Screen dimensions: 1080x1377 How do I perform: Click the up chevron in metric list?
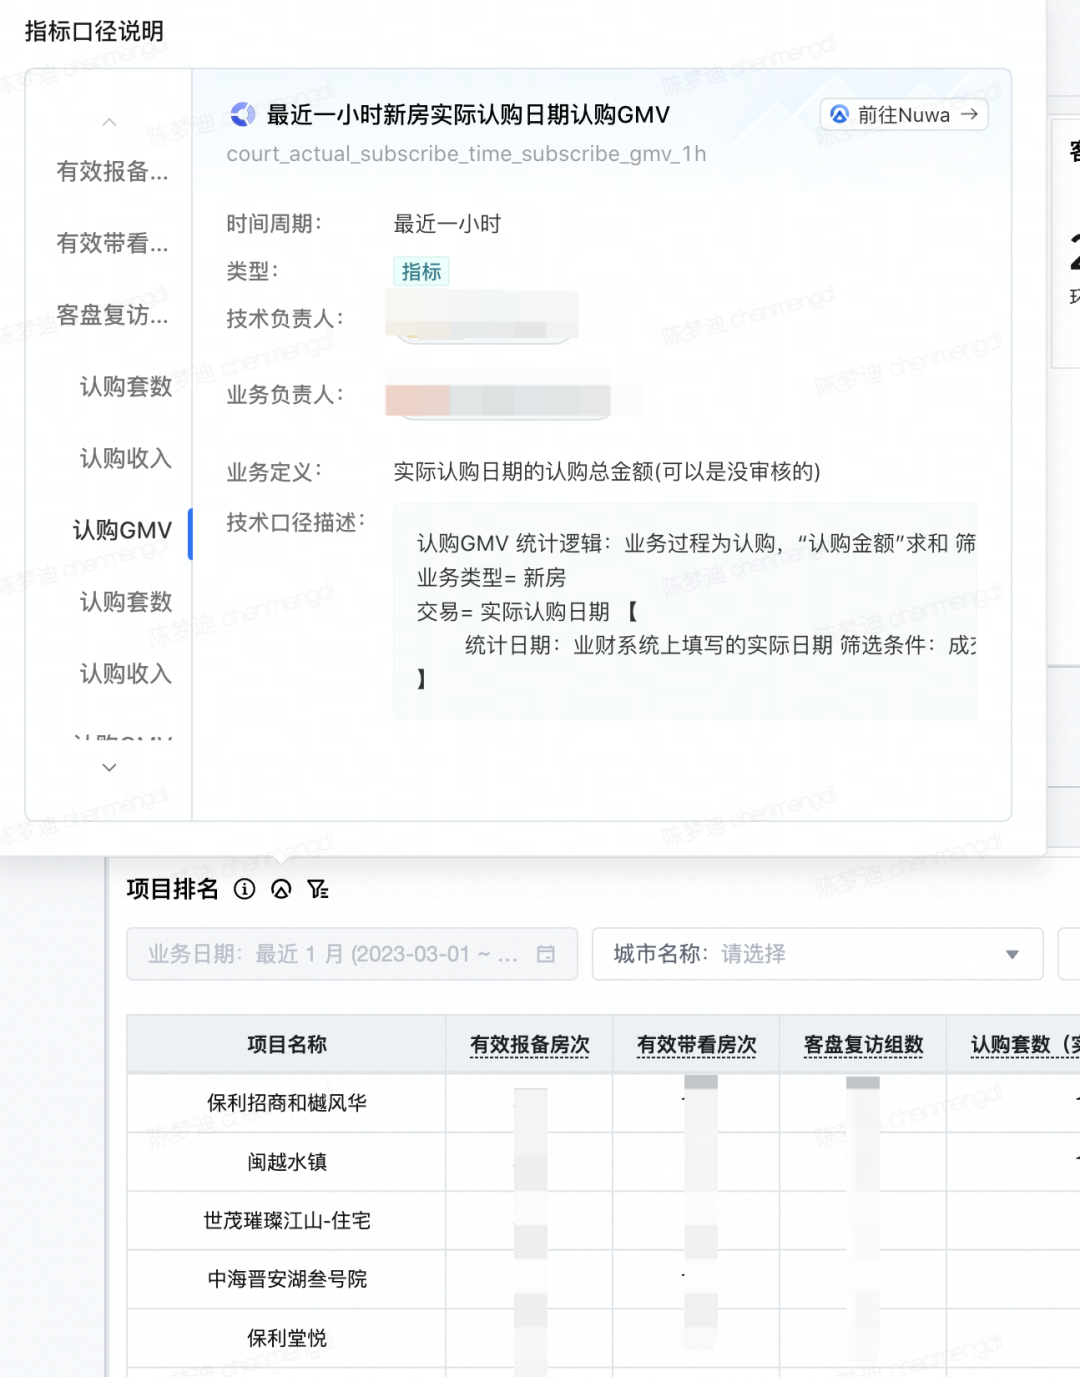[109, 122]
